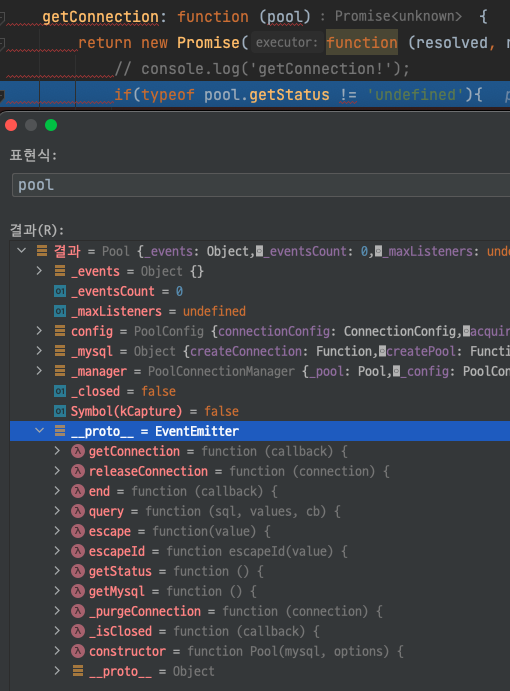Screen dimensions: 510x691
Task: Expand the getMysql function node
Action: pos(57,591)
